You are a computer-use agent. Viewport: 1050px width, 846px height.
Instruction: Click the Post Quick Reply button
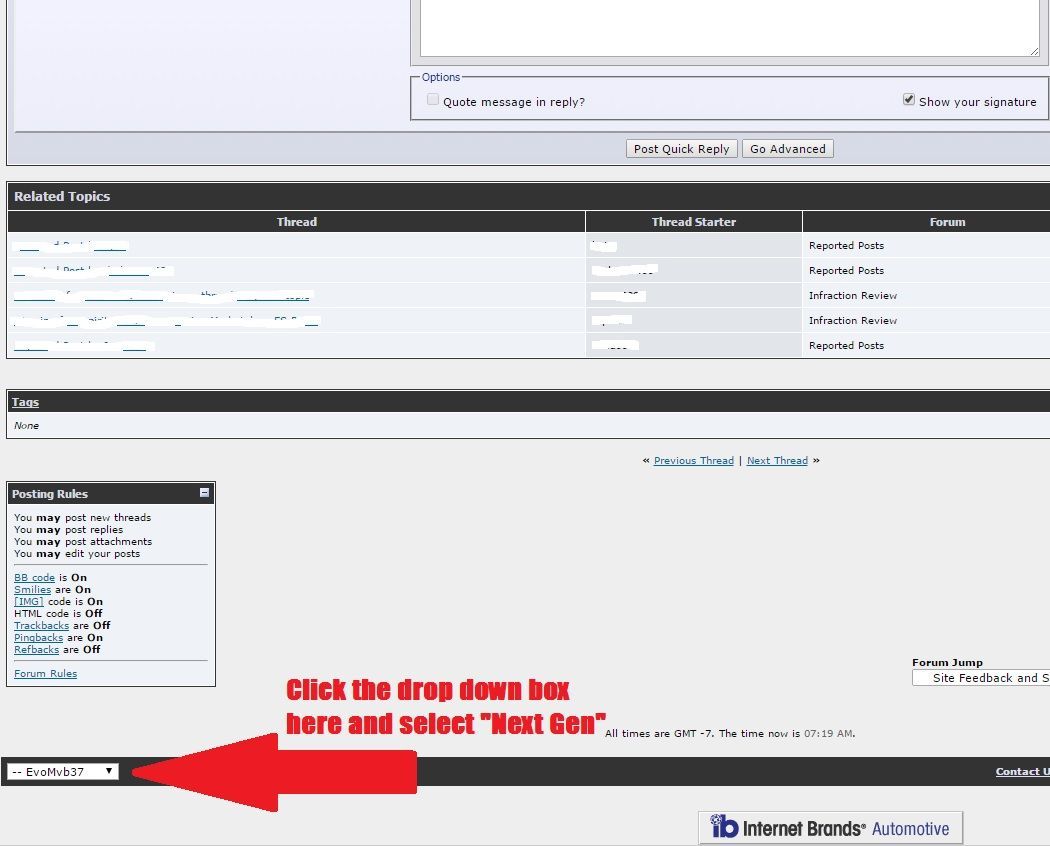pyautogui.click(x=682, y=149)
